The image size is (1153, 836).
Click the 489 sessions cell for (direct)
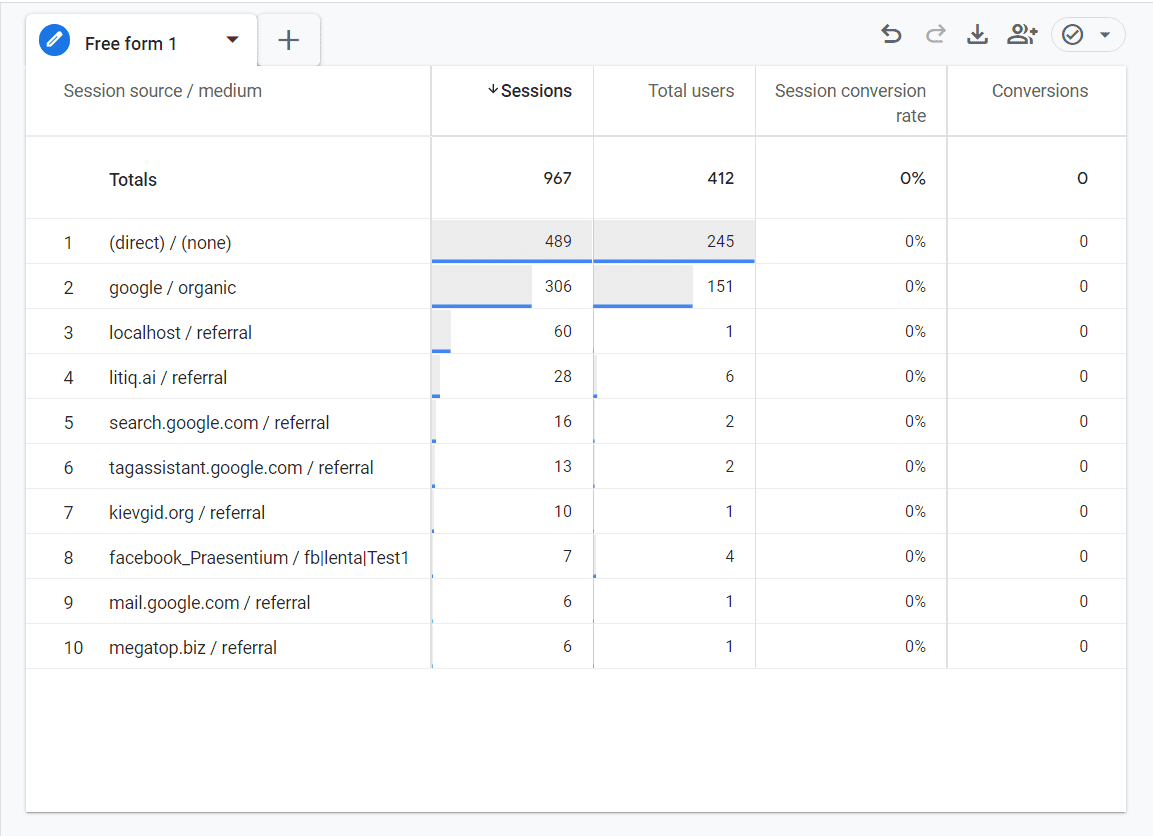click(558, 241)
